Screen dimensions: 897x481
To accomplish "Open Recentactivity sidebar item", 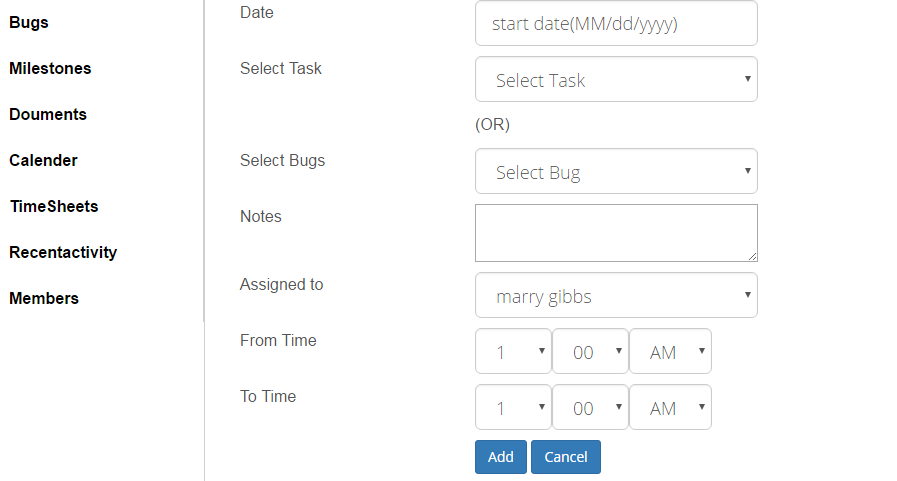I will click(63, 252).
